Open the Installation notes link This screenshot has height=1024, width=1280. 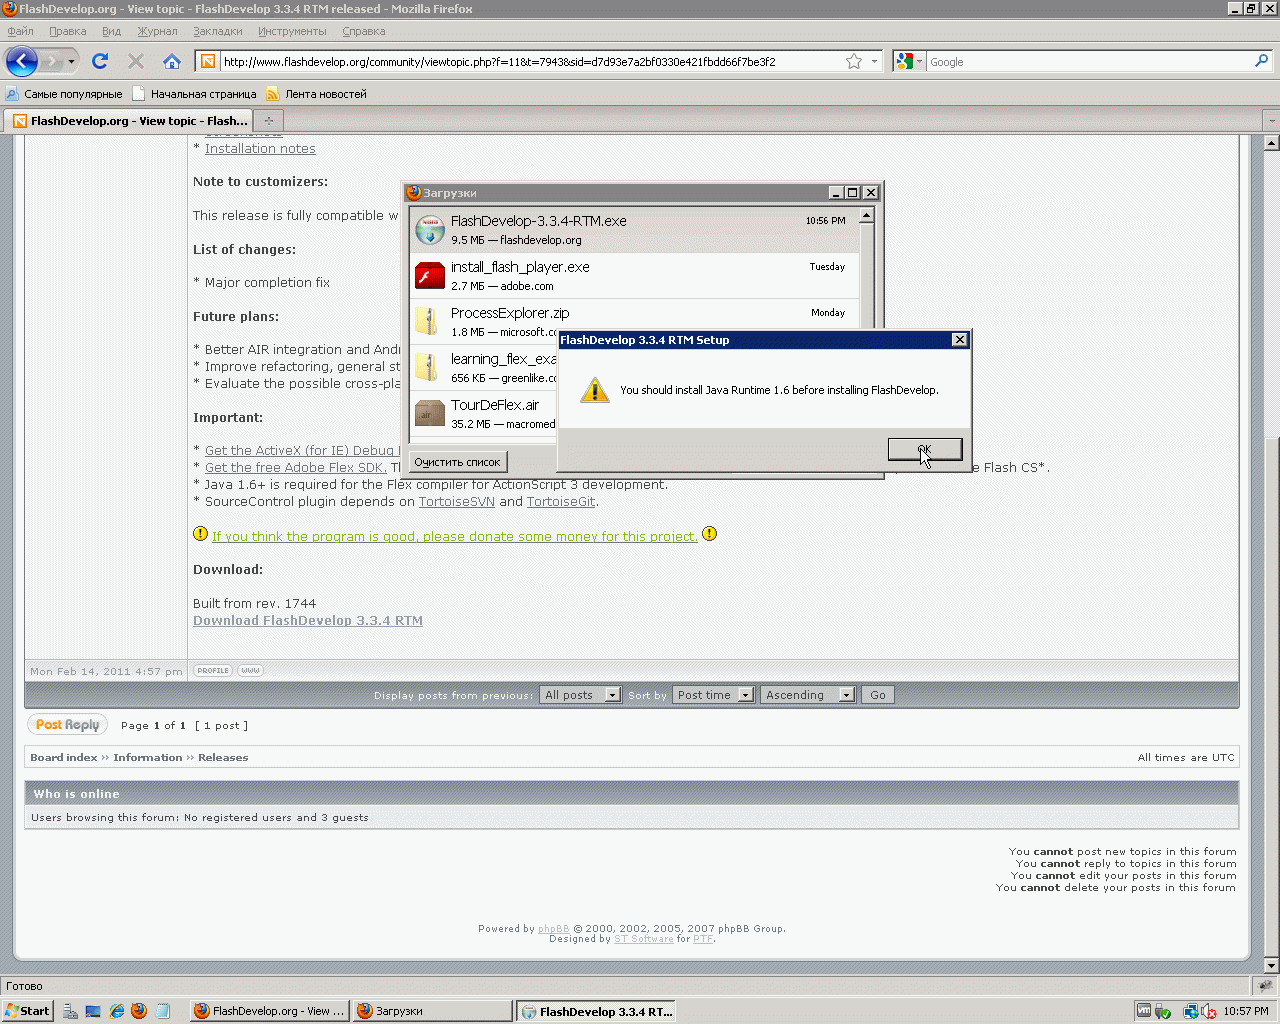click(x=260, y=149)
